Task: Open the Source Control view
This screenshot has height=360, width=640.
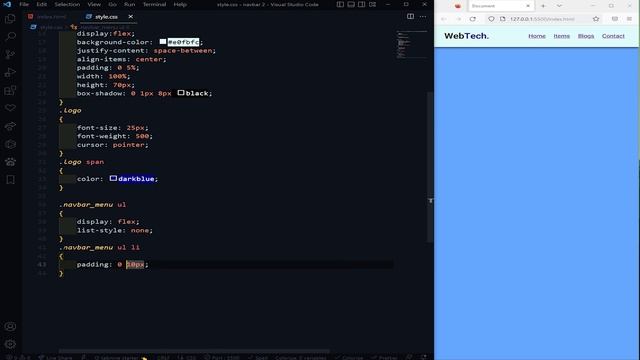Action: [10, 55]
